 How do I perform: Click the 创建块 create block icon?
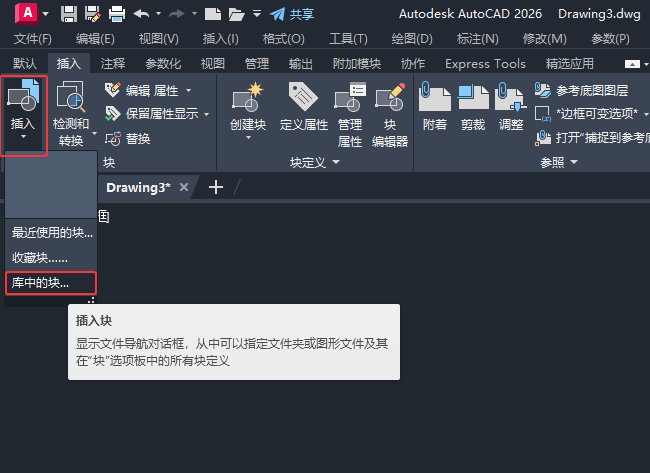point(248,97)
